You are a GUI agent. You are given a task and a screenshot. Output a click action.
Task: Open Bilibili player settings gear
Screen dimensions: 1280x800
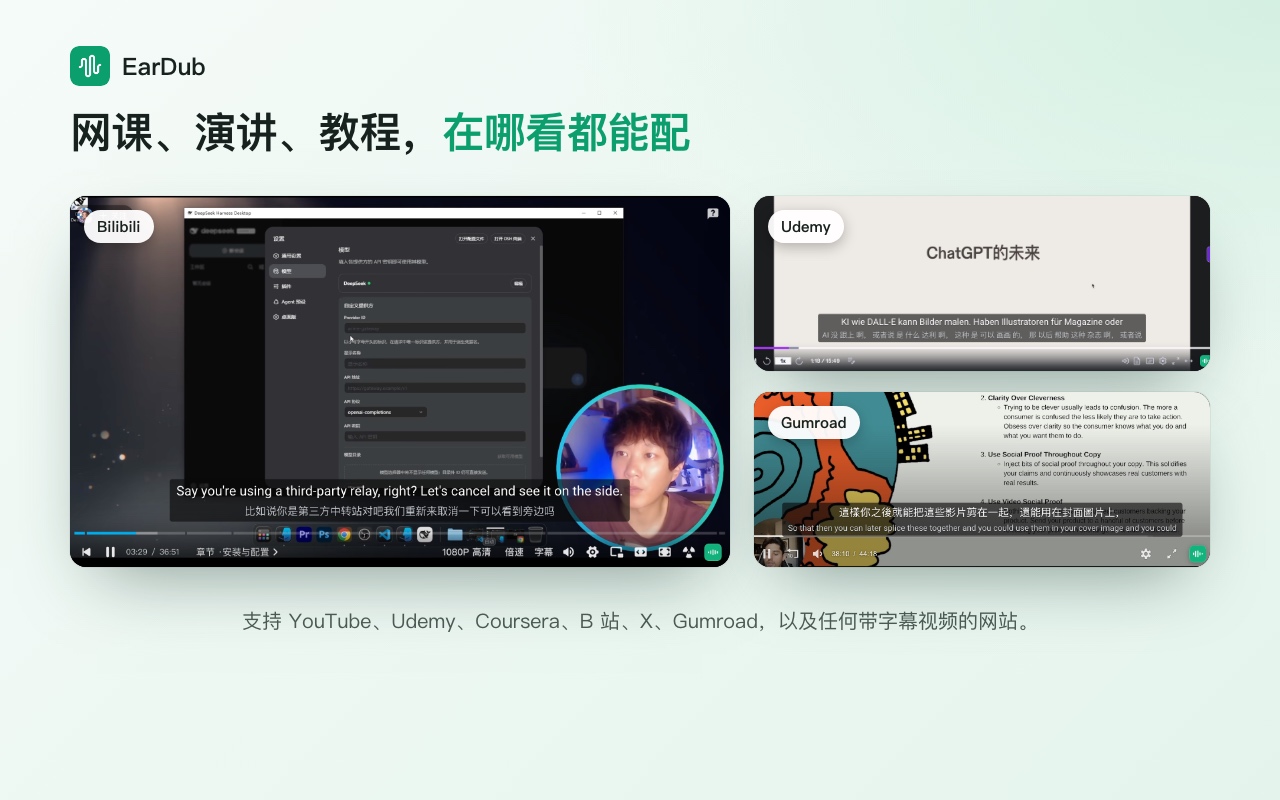(x=592, y=552)
